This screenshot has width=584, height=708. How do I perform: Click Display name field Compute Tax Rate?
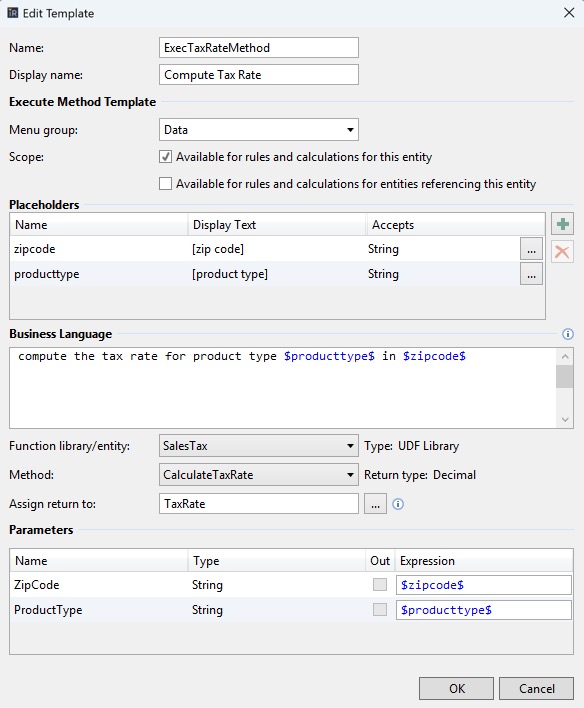coord(259,75)
